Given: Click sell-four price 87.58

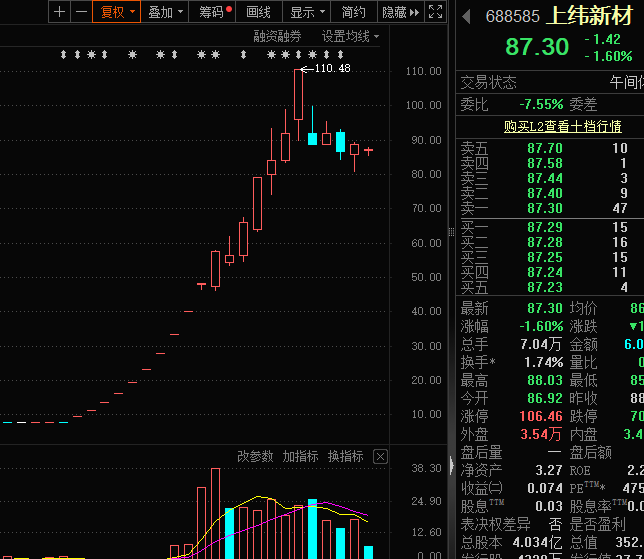Looking at the screenshot, I should (x=545, y=163).
